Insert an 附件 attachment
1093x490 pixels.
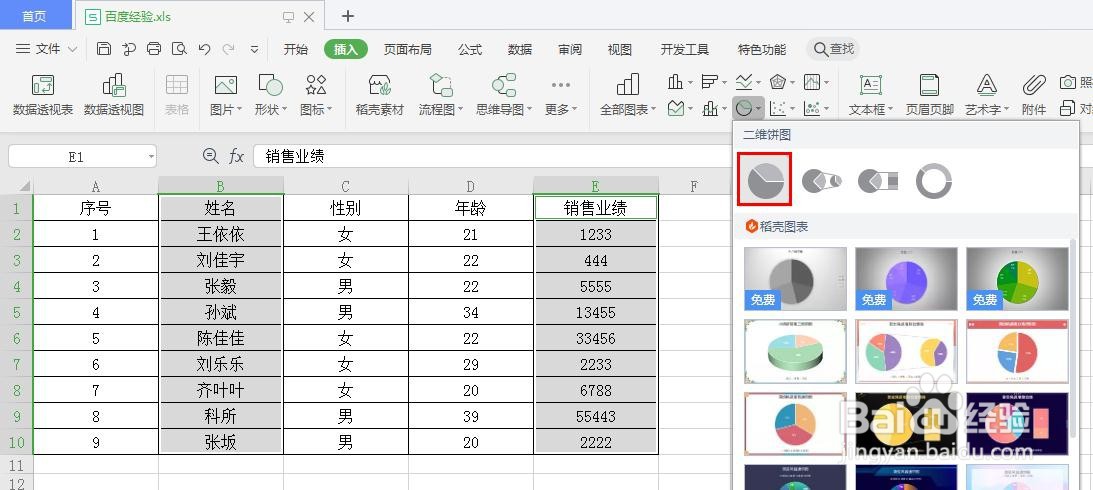pyautogui.click(x=1034, y=94)
